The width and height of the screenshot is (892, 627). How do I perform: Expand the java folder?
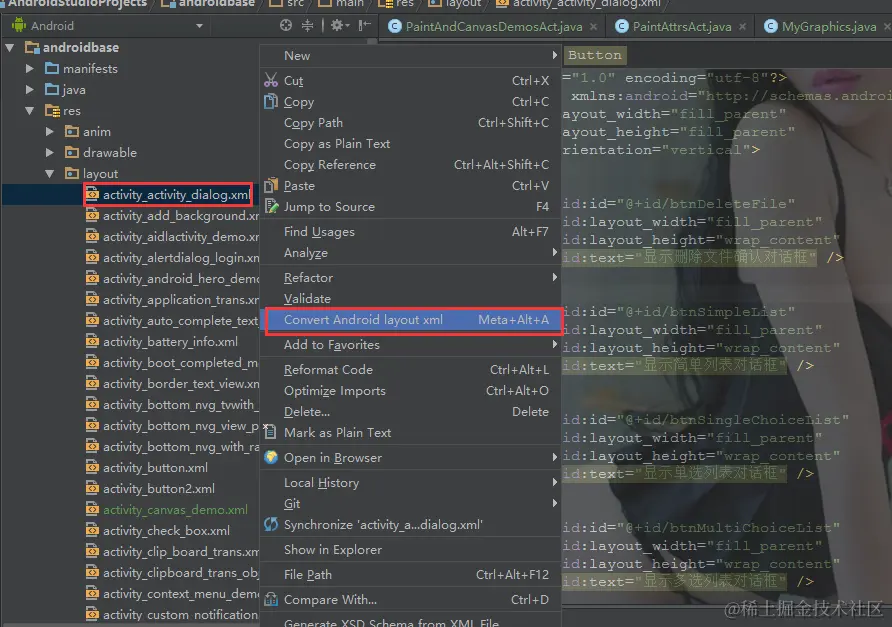[30, 90]
